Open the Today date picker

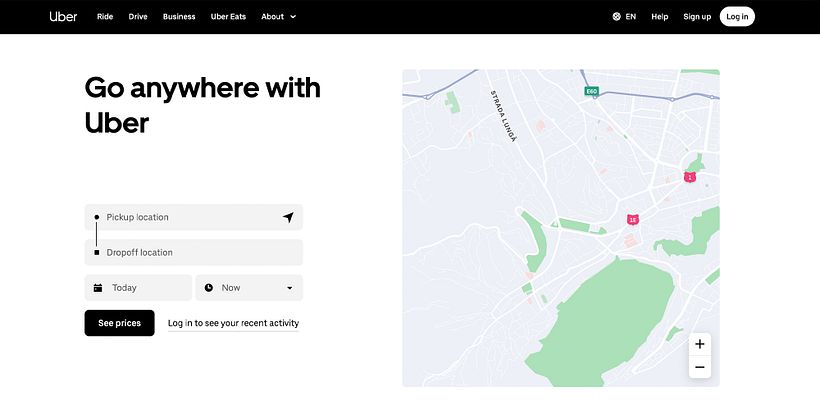tap(138, 288)
